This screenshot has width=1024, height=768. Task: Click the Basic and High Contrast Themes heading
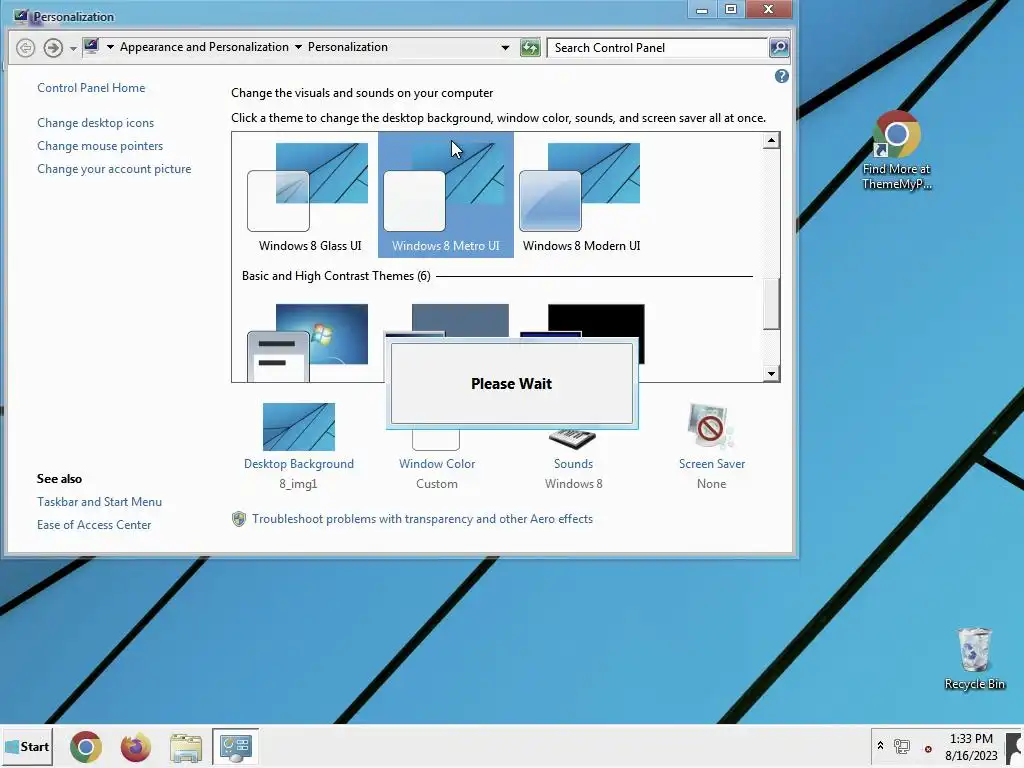click(336, 276)
